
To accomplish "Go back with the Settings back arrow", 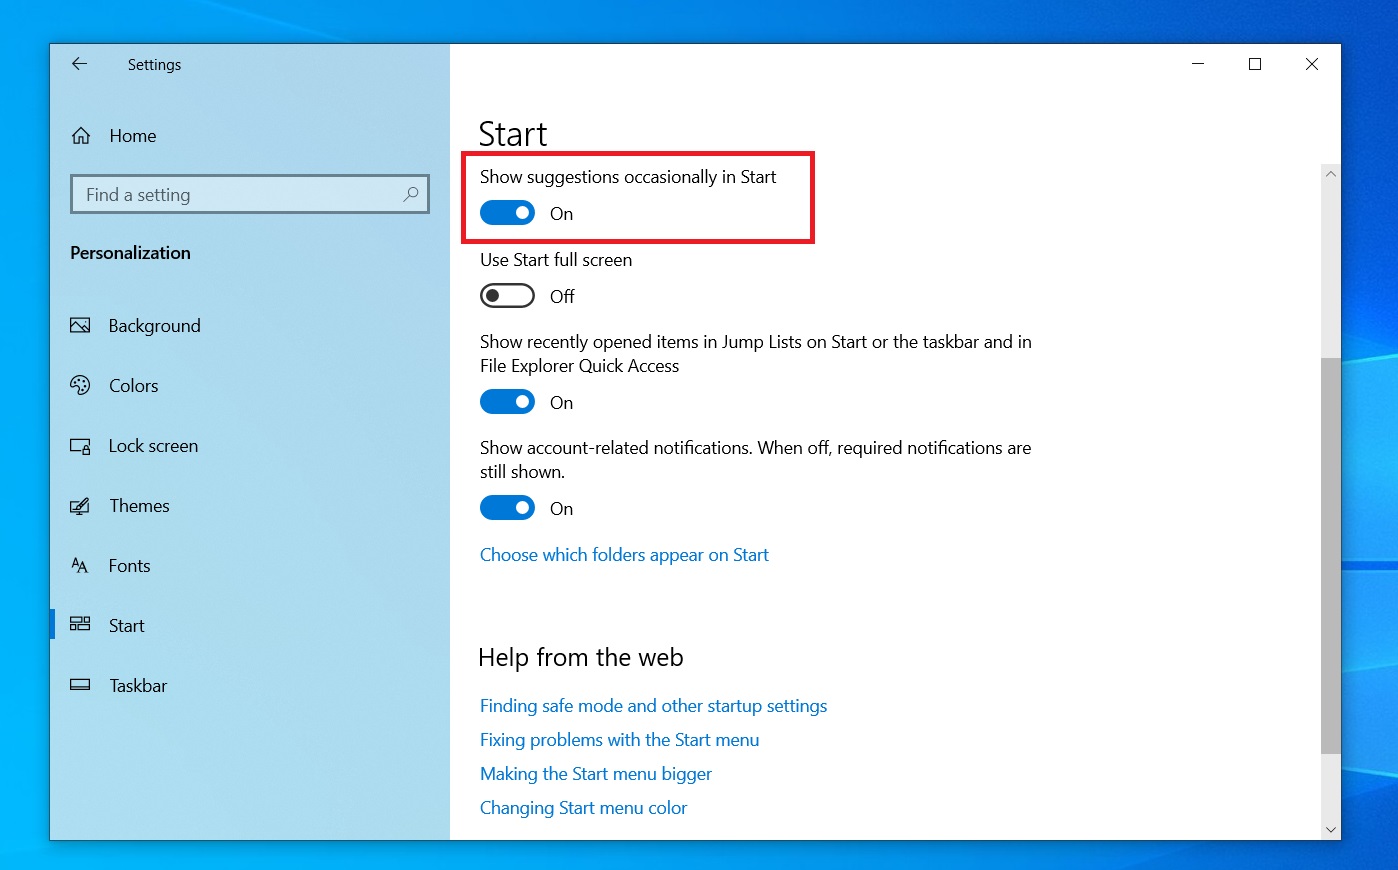I will point(79,64).
